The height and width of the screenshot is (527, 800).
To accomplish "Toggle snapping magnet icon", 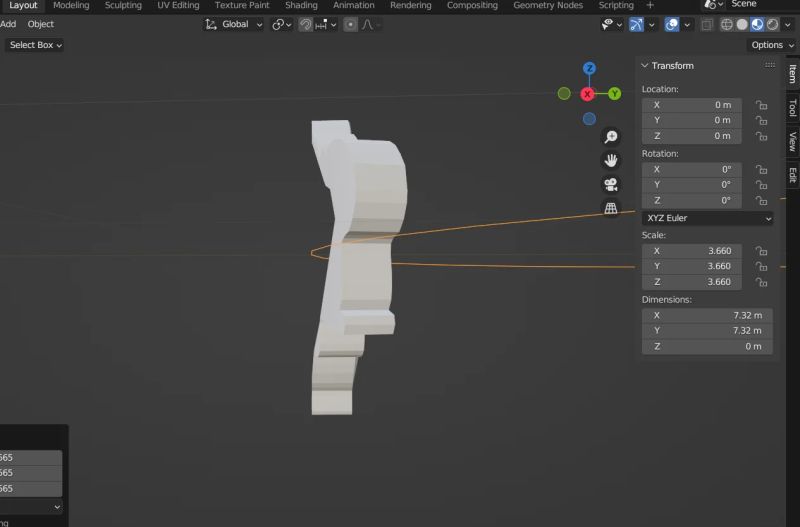I will tap(306, 24).
